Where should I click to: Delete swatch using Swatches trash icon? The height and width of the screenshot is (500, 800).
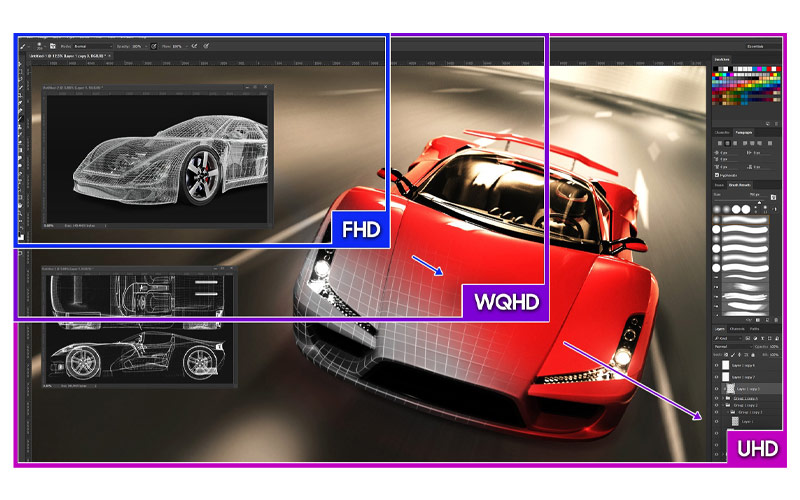[774, 121]
